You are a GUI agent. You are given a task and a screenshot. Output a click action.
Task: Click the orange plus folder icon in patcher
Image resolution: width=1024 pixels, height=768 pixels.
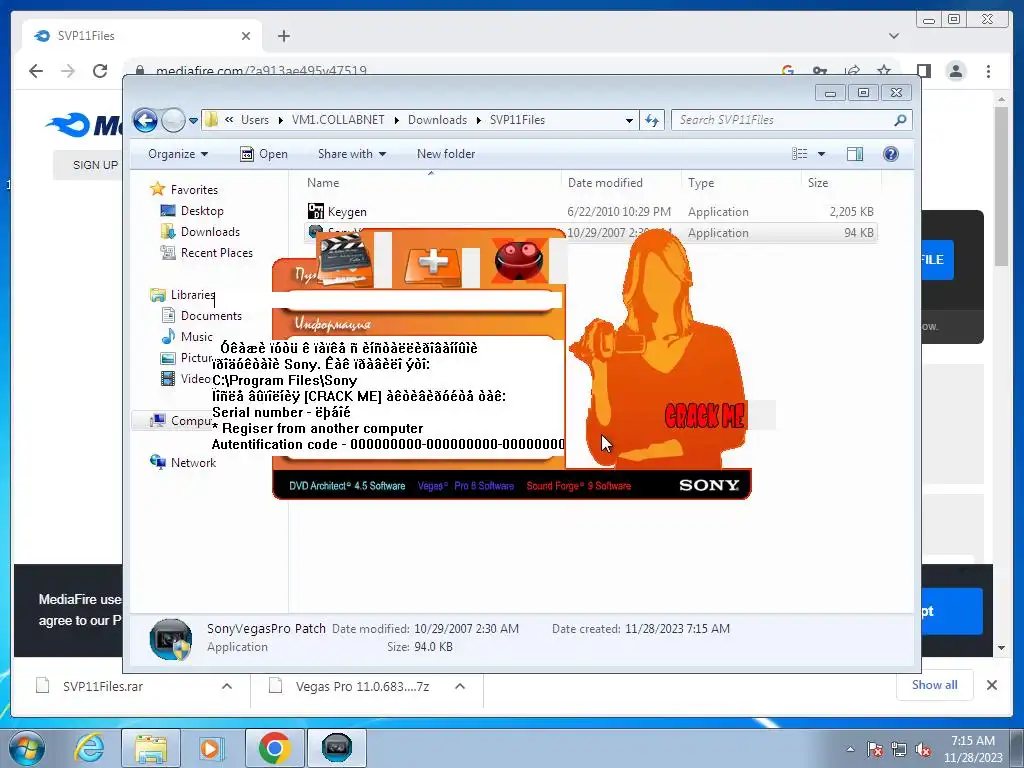432,264
